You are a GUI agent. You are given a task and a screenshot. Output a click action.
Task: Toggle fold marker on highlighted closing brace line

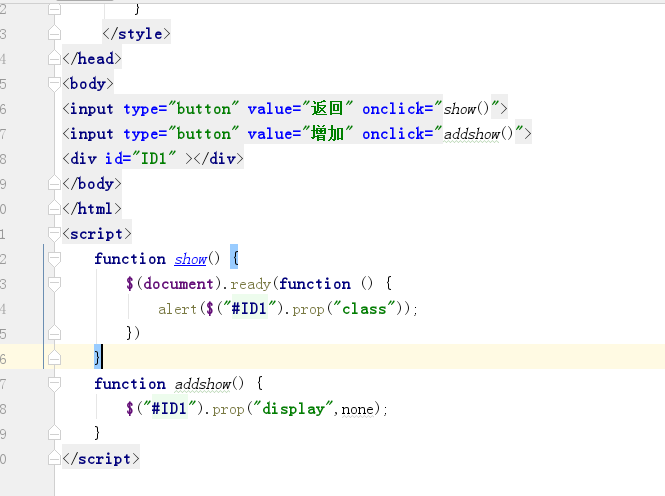pos(54,358)
